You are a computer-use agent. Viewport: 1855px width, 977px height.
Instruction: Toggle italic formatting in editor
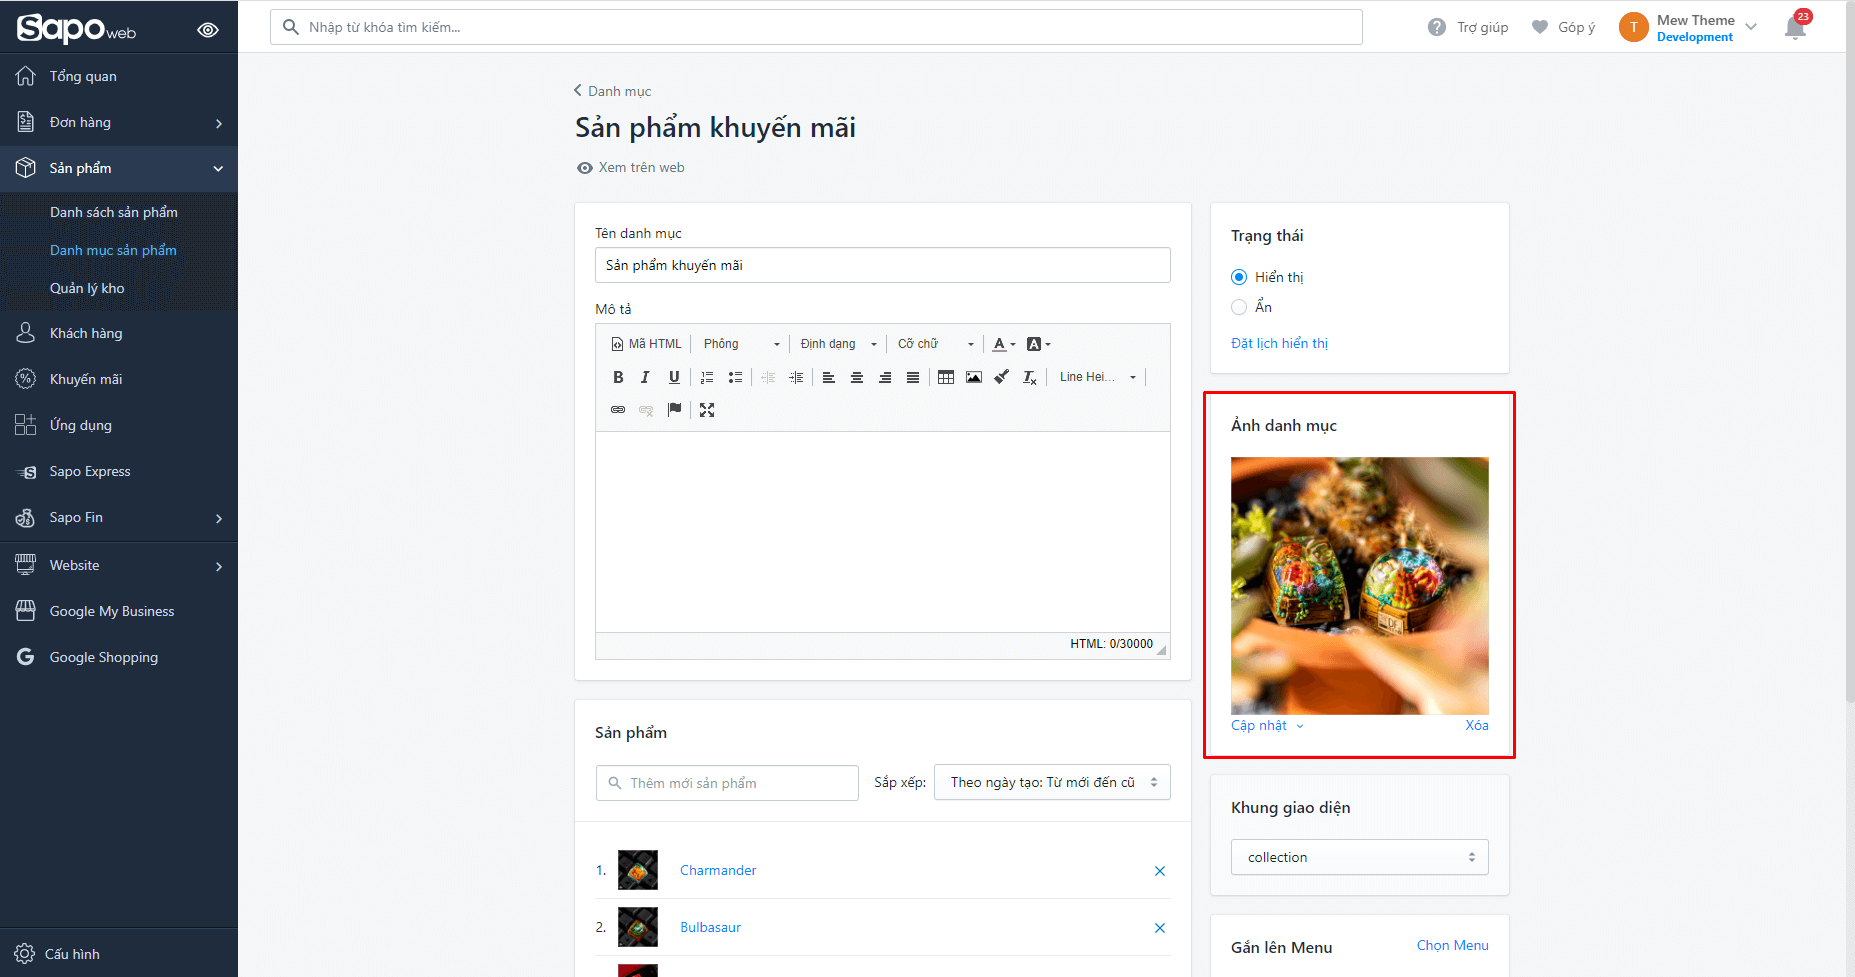tap(645, 377)
